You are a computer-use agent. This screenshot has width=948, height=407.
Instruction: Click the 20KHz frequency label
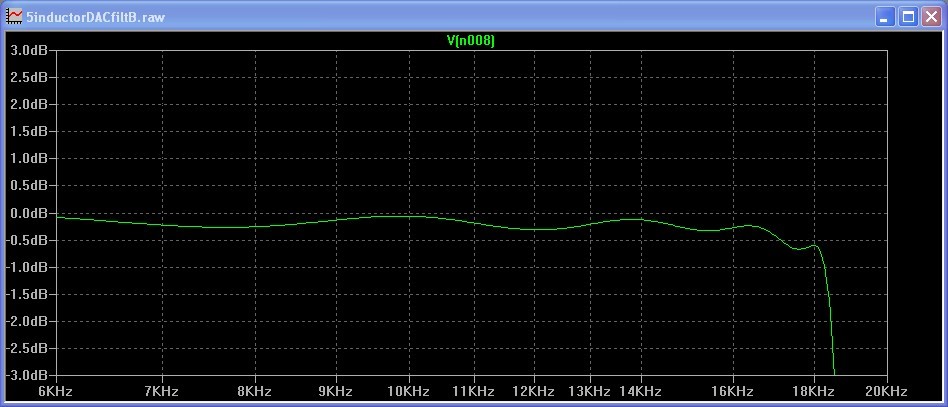pos(886,391)
